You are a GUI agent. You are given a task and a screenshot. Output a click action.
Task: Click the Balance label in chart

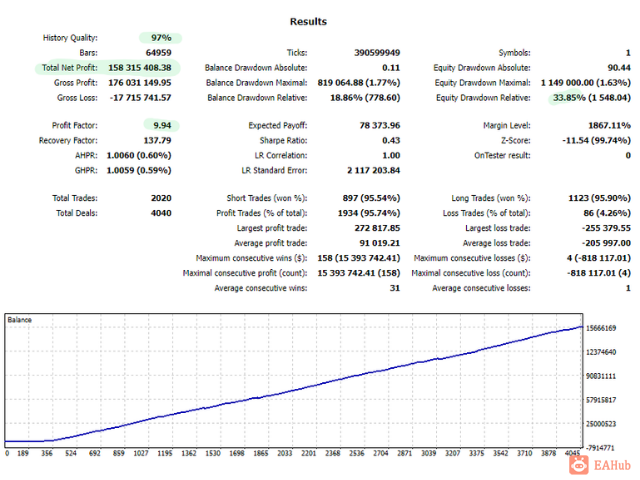coord(19,320)
